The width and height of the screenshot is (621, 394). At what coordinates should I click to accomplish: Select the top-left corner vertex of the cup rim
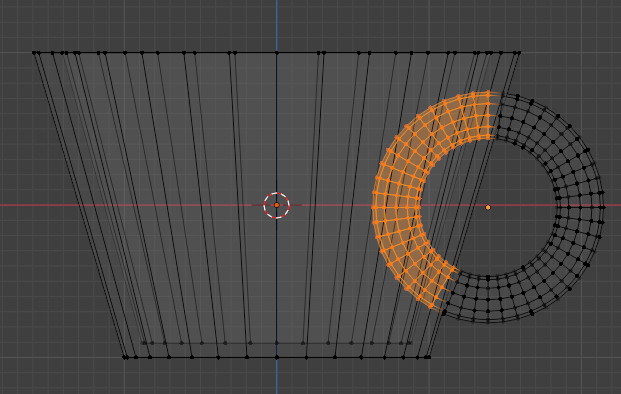[34, 53]
